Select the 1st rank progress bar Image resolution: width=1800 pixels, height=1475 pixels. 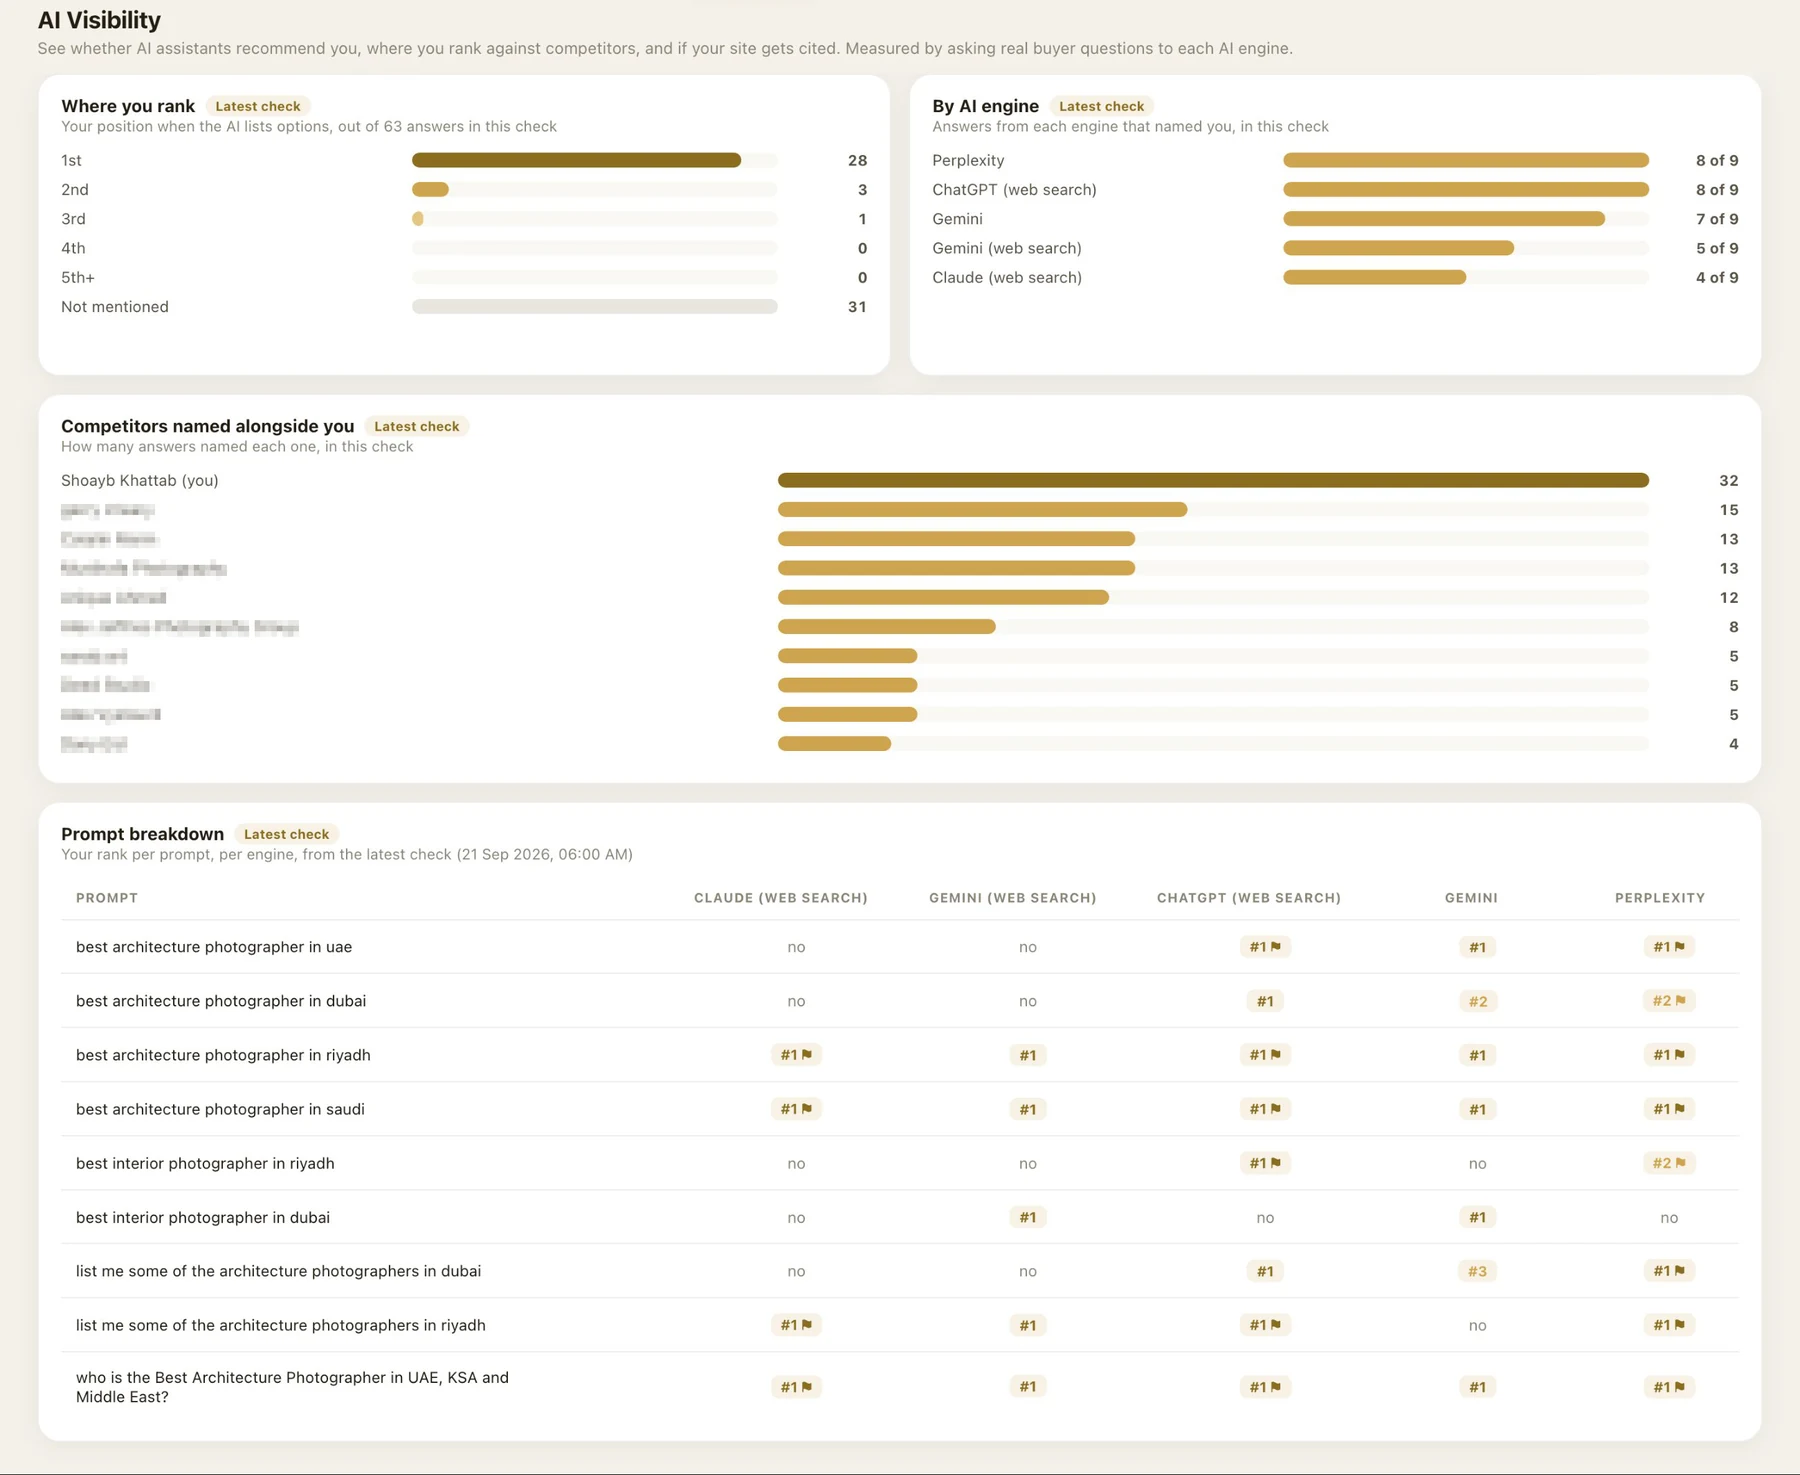594,160
